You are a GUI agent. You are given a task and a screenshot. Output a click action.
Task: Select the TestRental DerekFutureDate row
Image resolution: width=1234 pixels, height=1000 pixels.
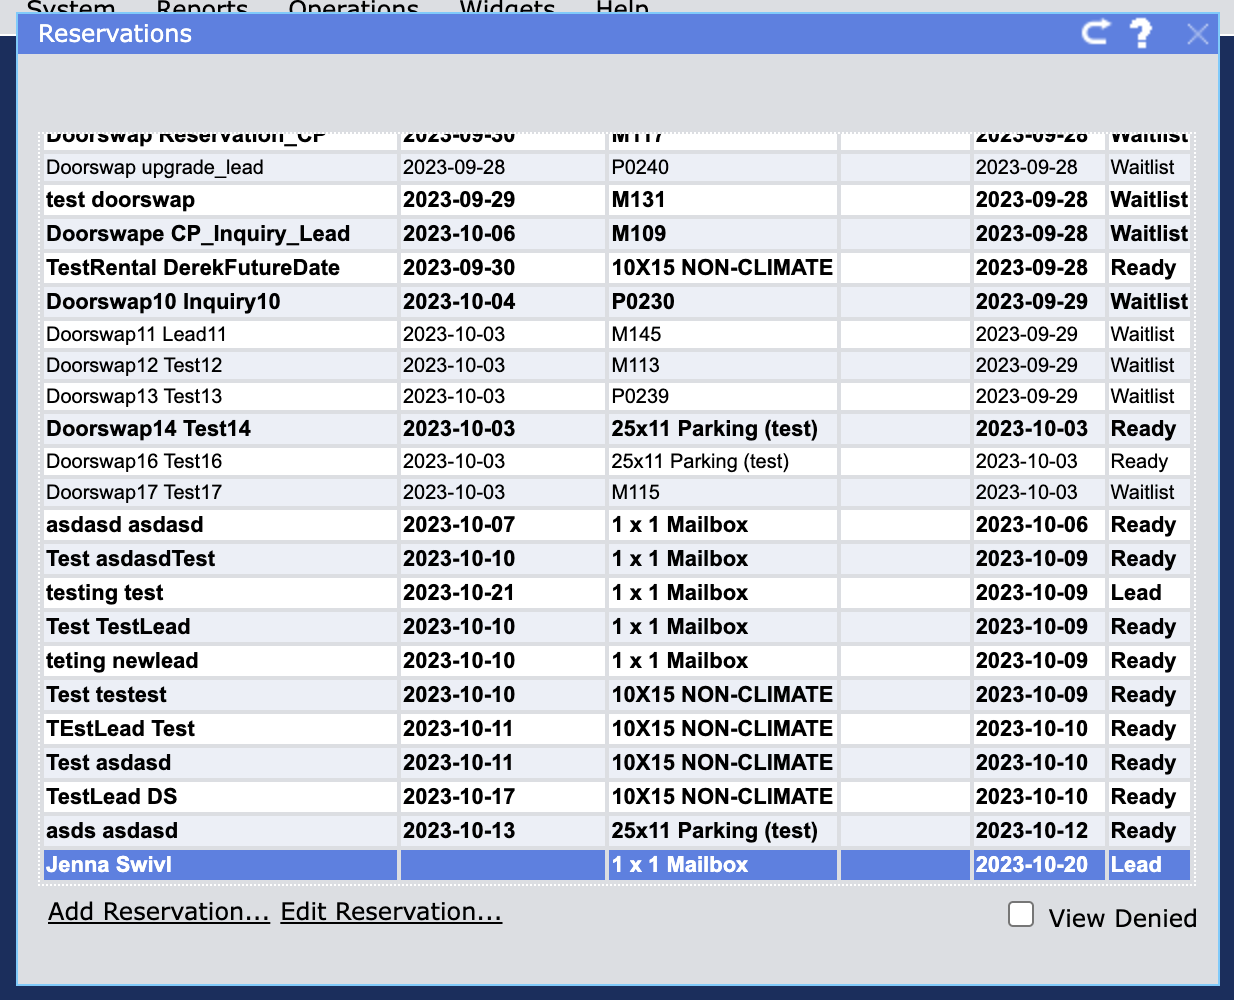[x=193, y=268]
